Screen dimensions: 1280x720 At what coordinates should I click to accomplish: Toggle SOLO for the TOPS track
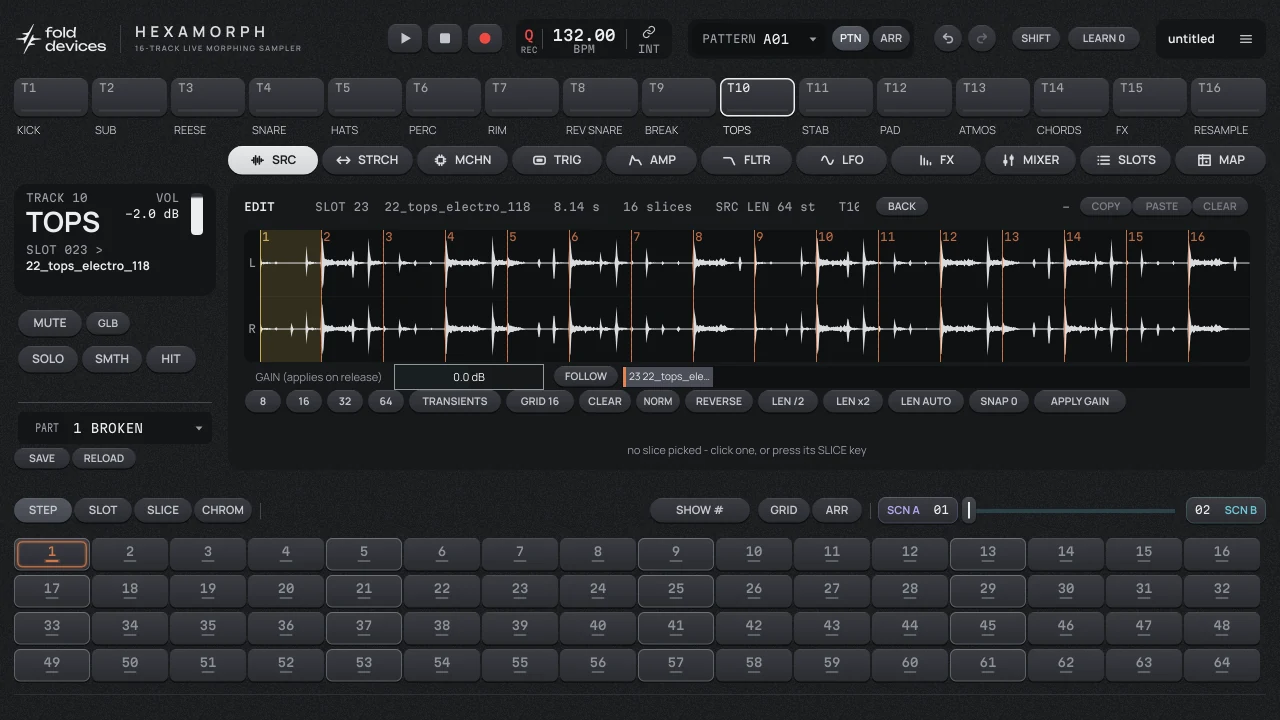[x=48, y=359]
